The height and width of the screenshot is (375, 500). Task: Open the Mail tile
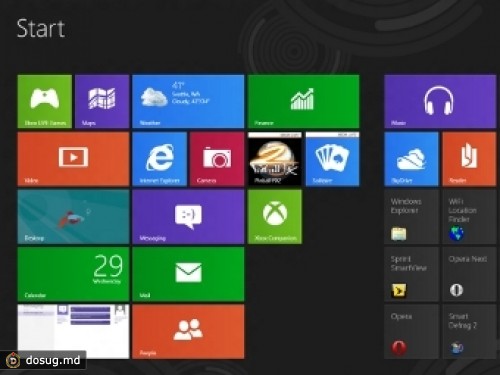188,274
